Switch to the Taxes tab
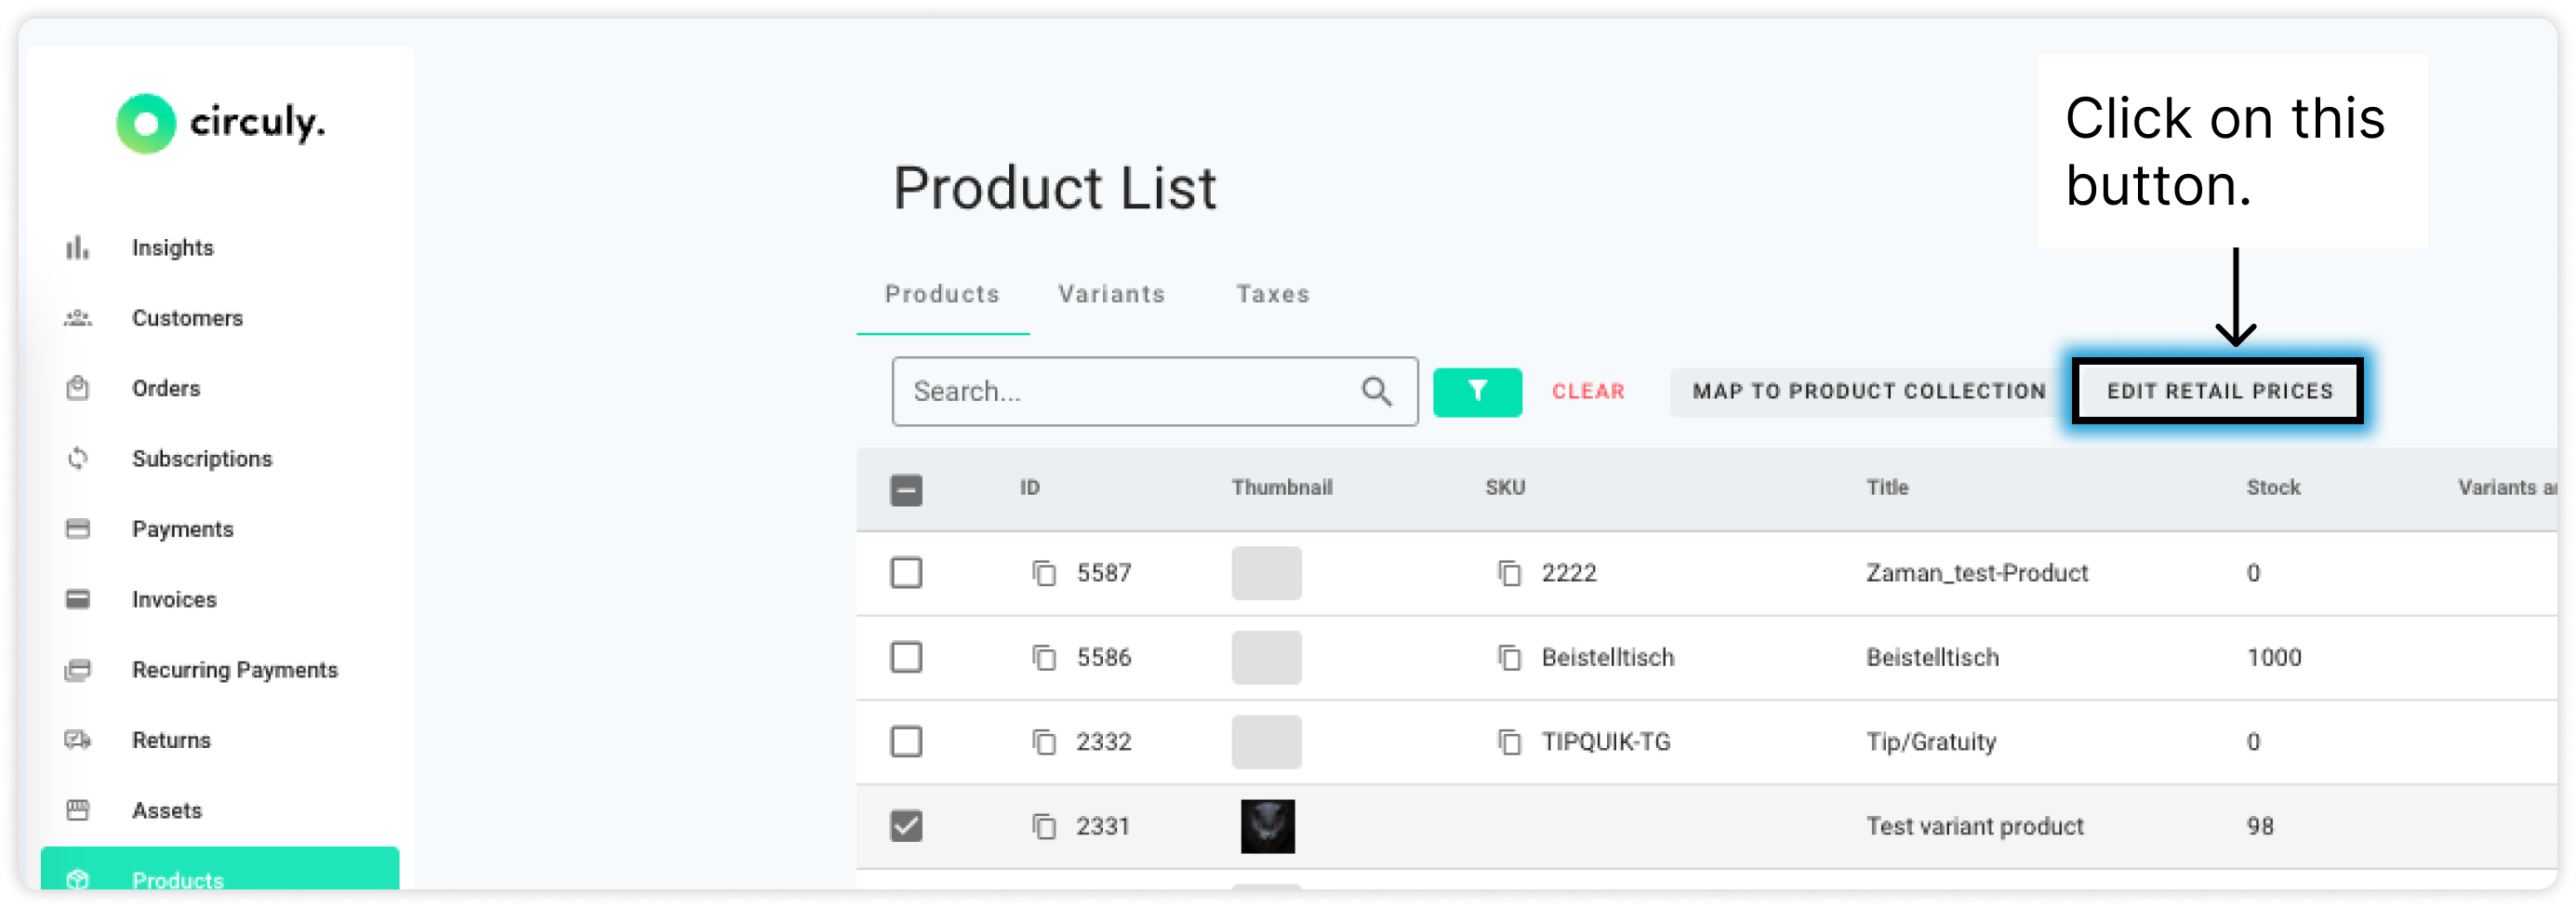 click(1272, 294)
